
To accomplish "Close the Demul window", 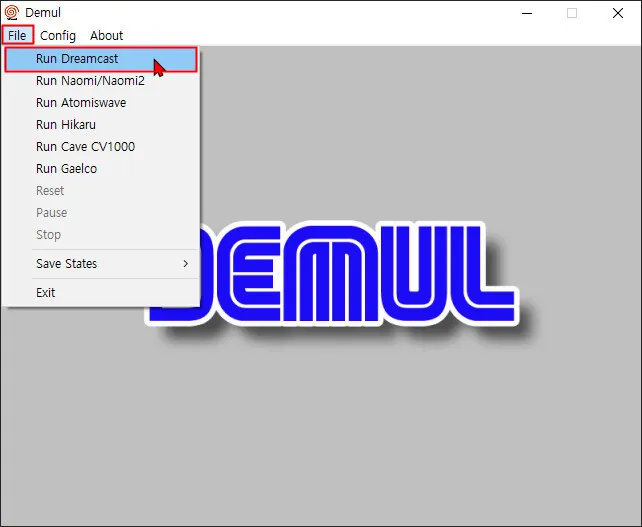I will coord(618,13).
